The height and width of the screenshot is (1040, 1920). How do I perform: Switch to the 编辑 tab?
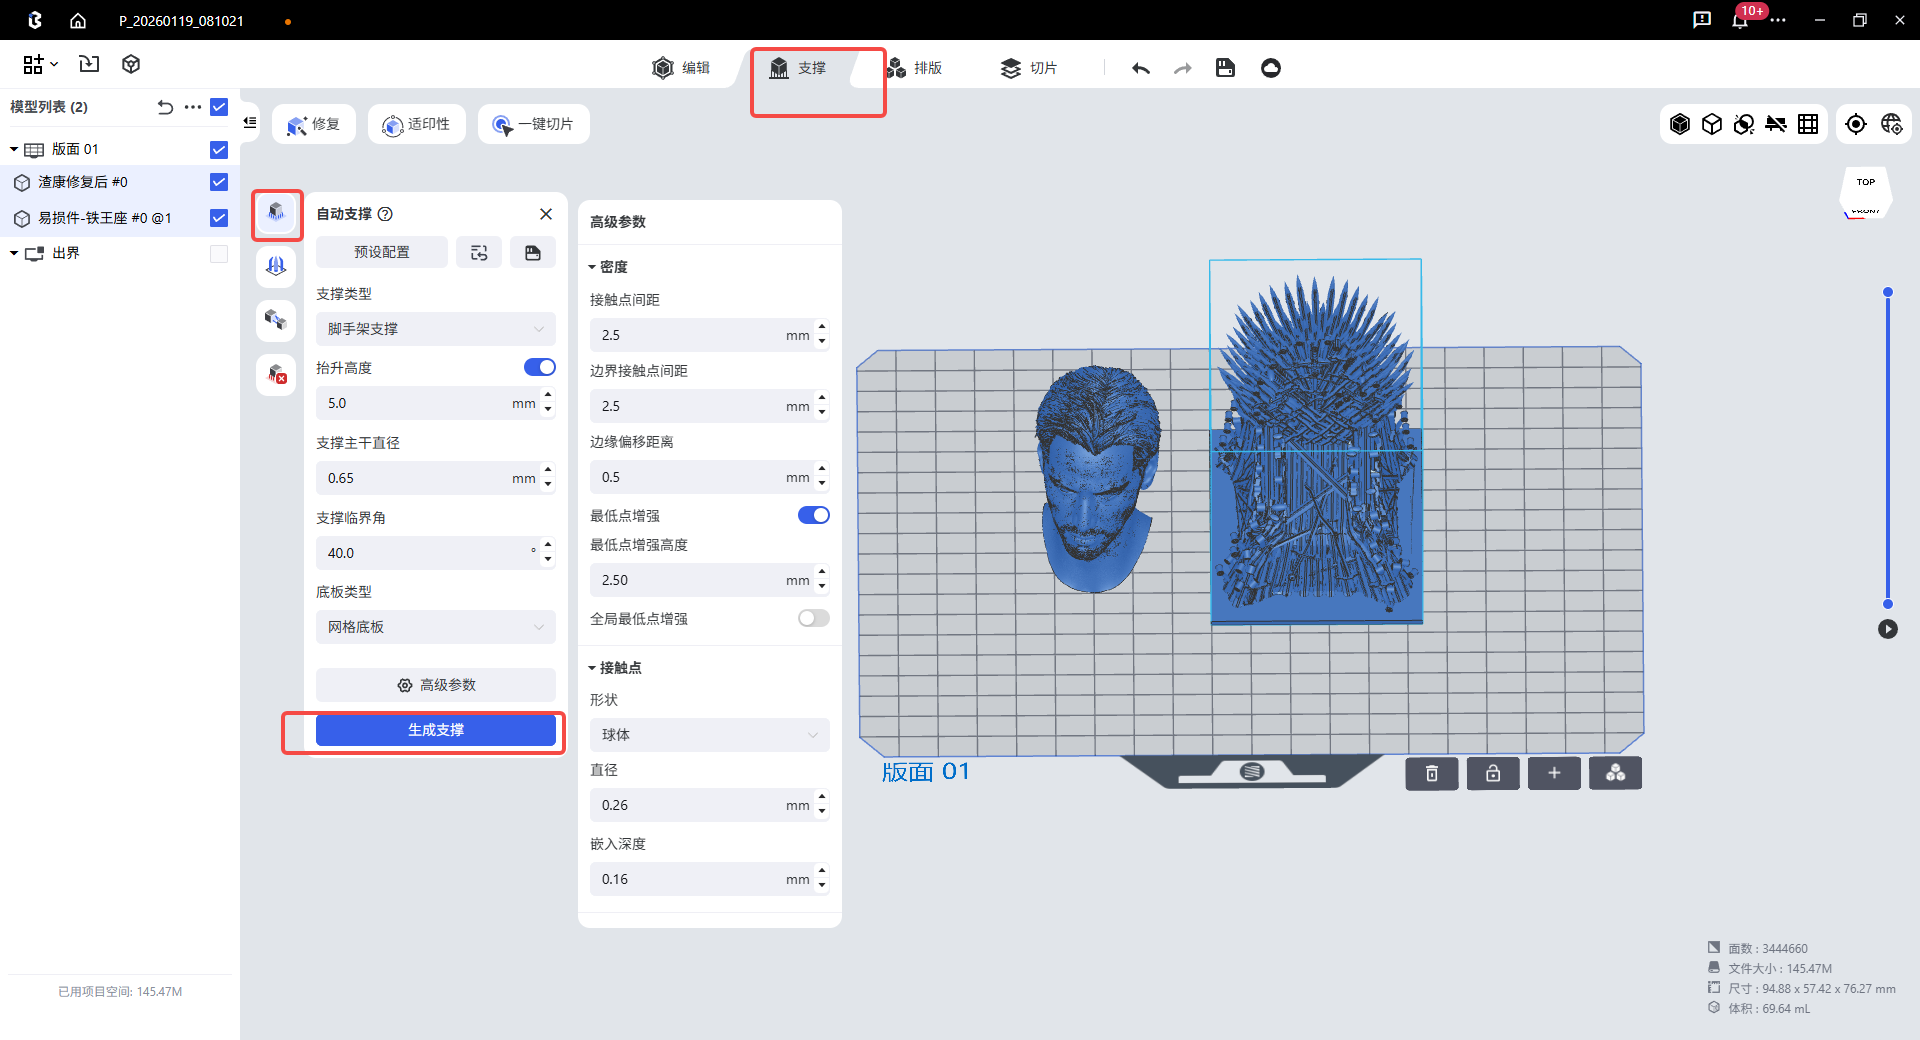pyautogui.click(x=681, y=68)
